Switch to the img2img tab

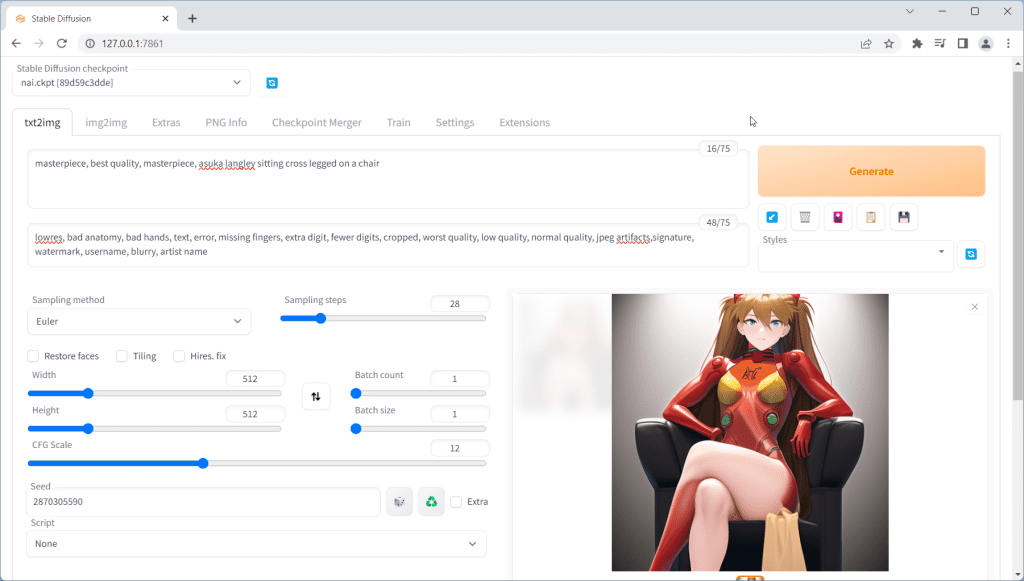pos(106,123)
